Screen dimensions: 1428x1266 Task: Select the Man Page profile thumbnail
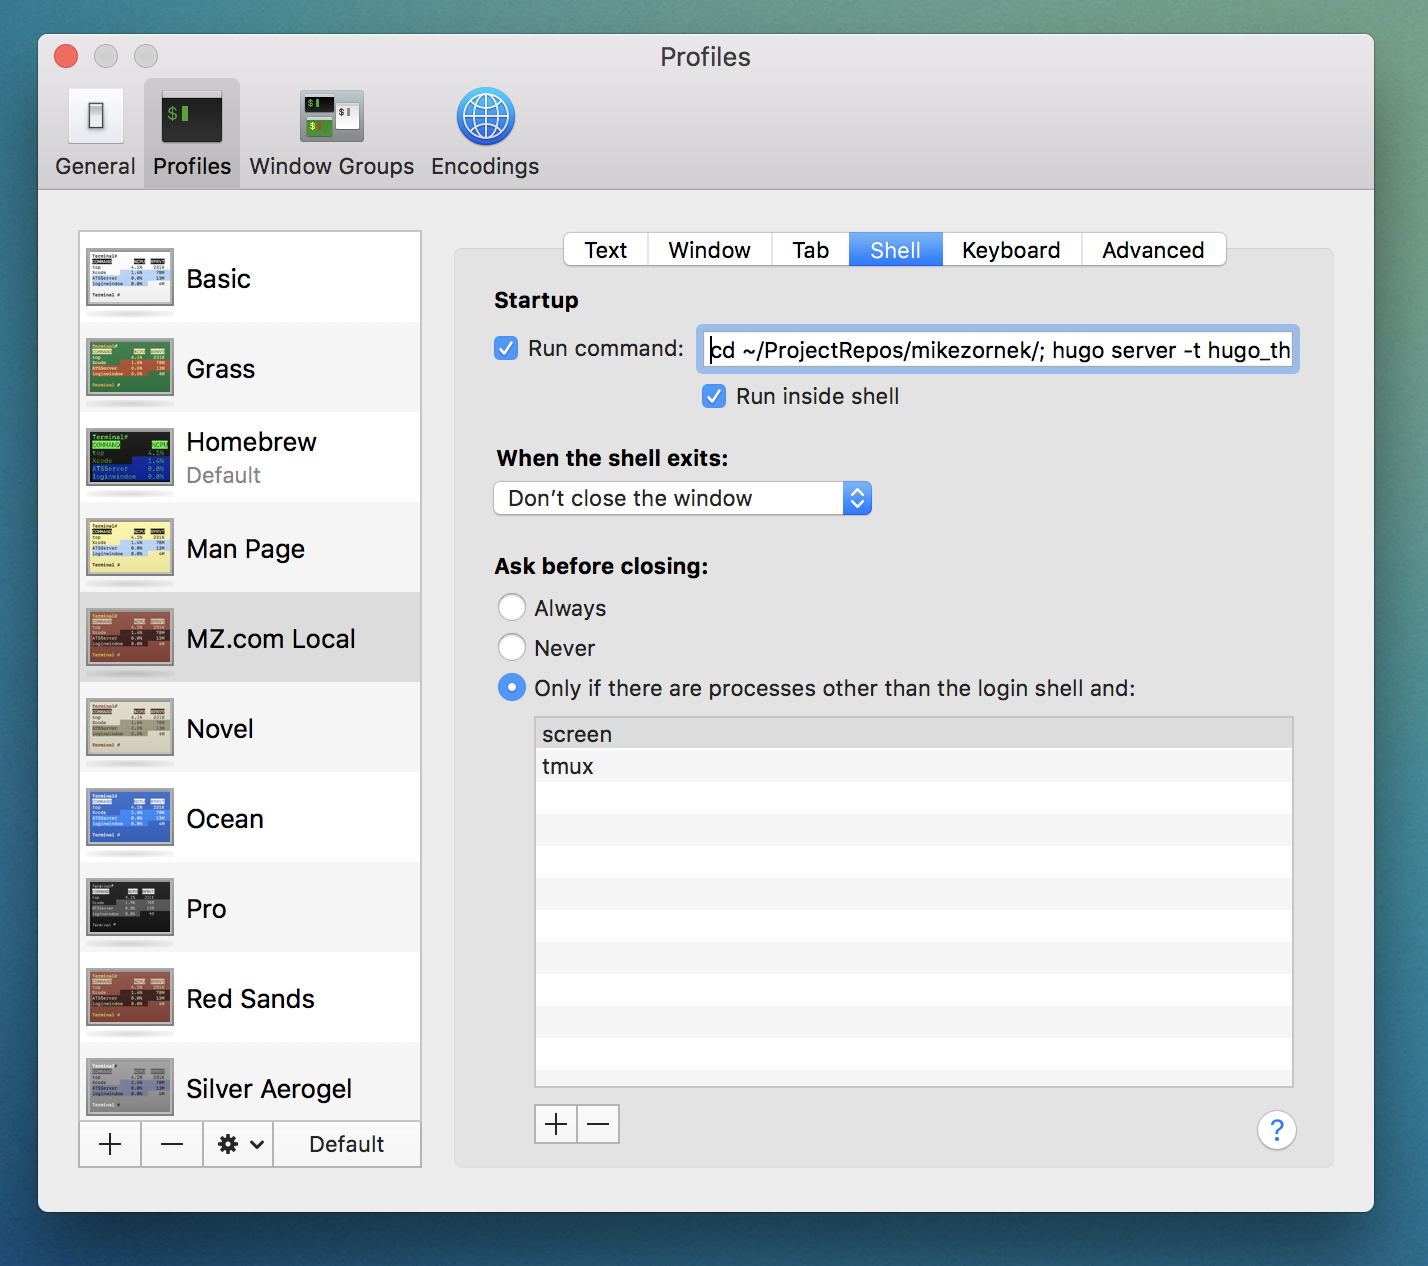[x=130, y=547]
